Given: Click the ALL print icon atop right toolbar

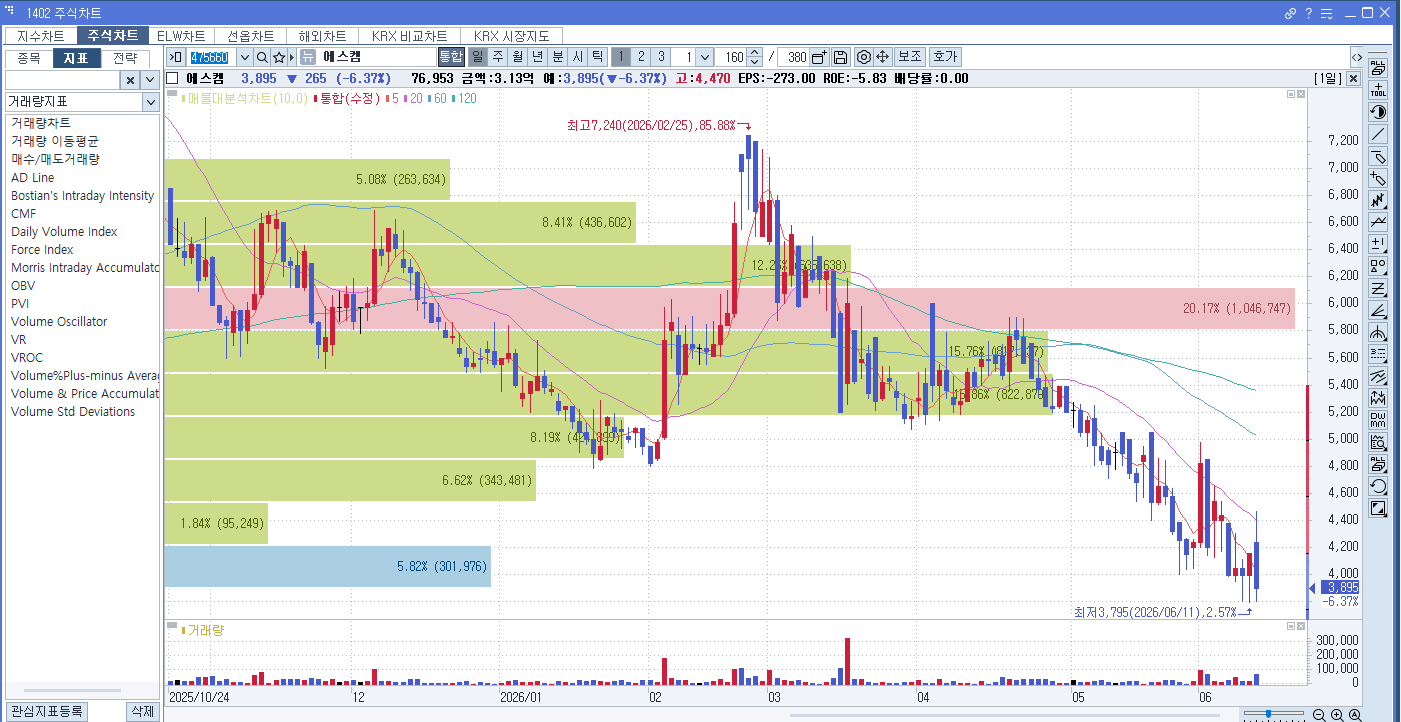Looking at the screenshot, I should pos(1378,69).
